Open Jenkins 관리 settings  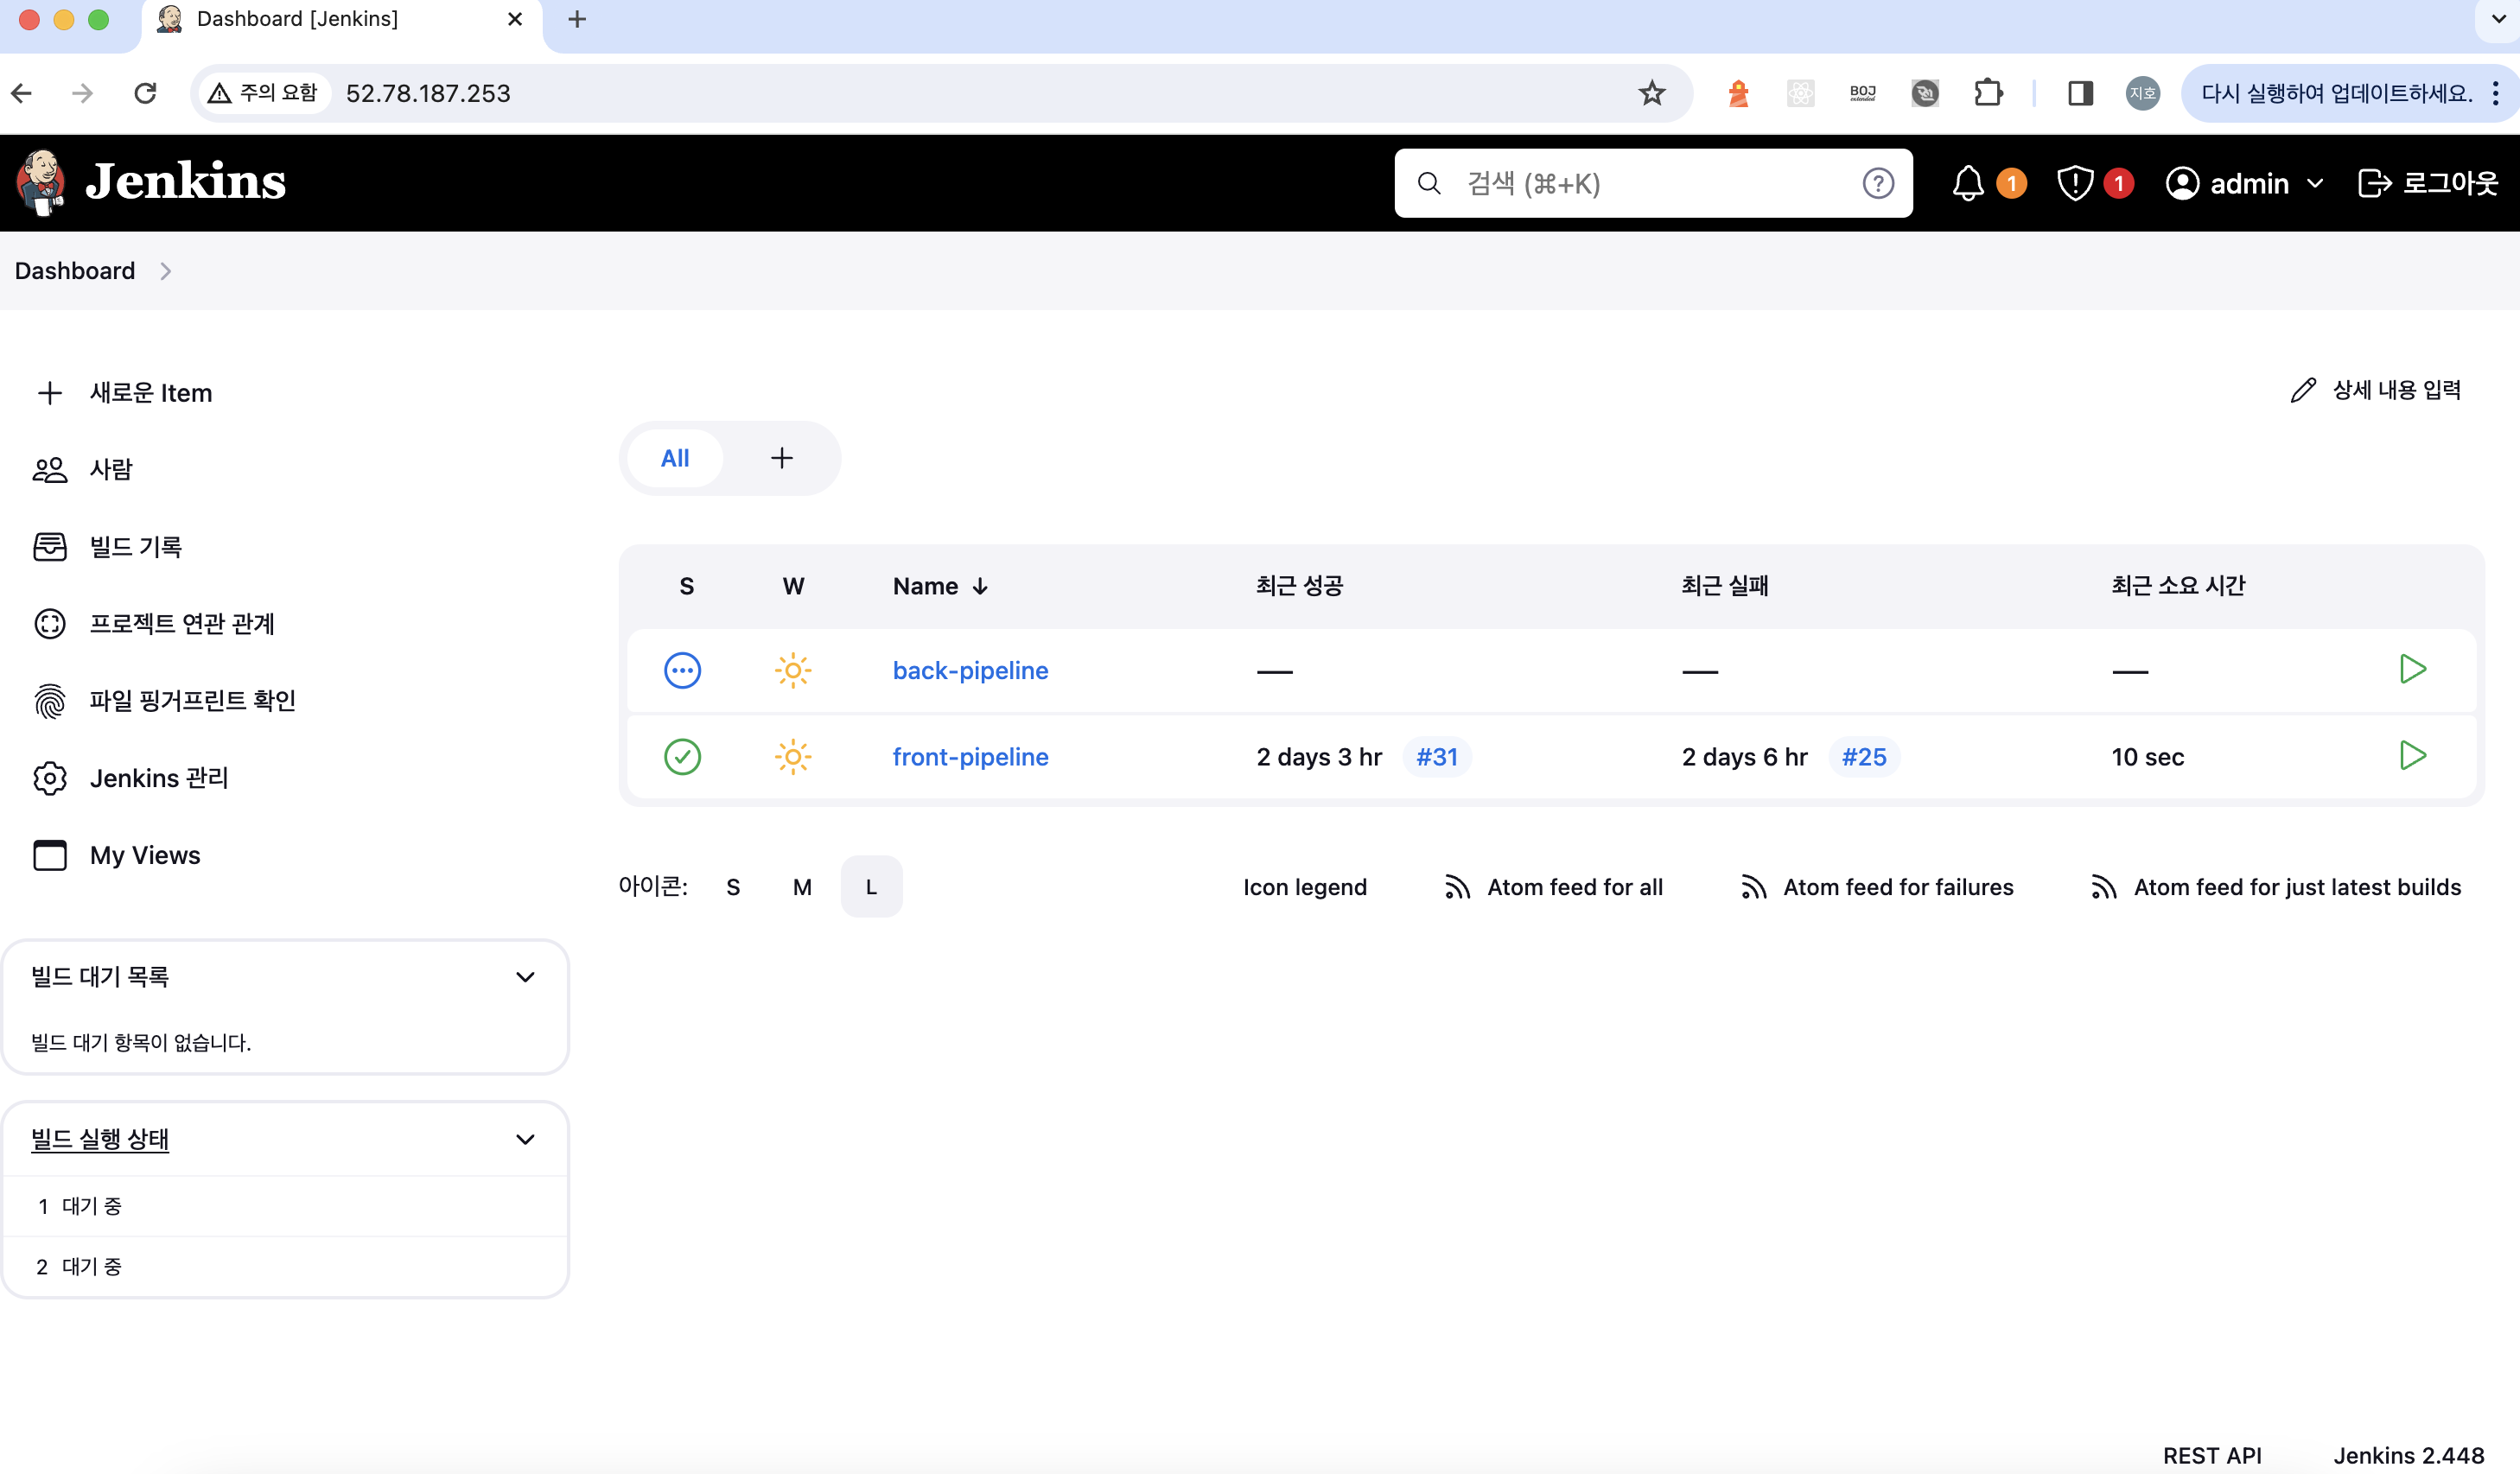coord(131,778)
